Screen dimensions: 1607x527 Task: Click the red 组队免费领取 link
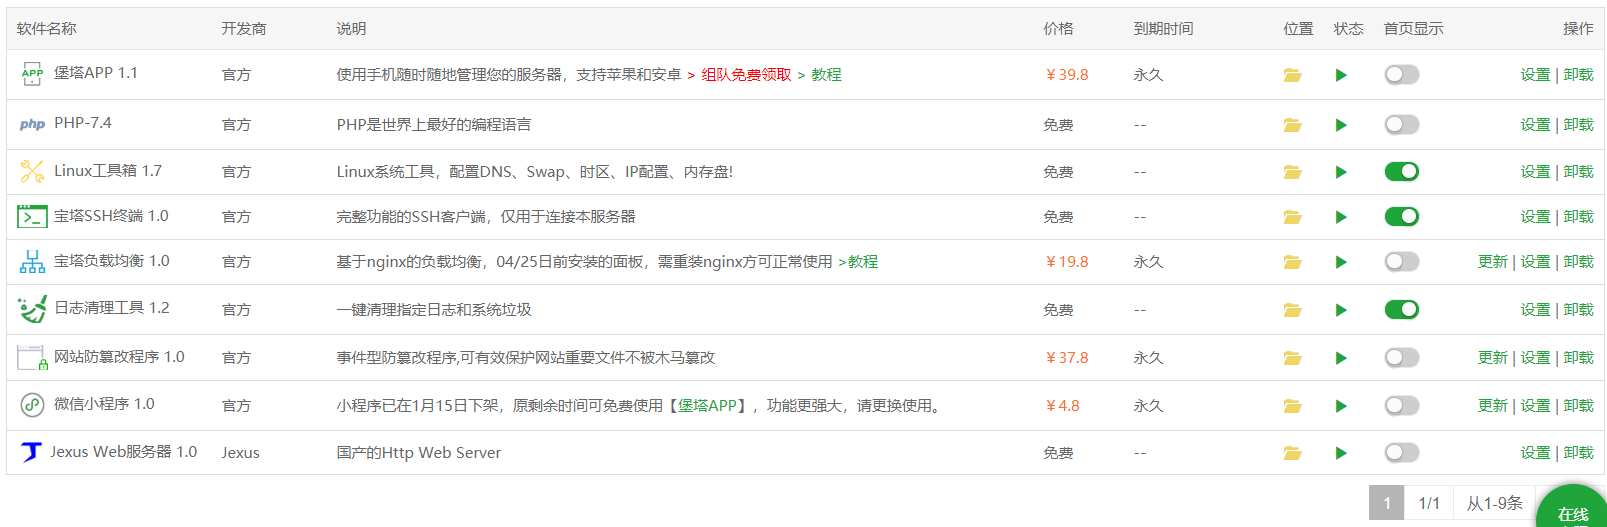746,75
